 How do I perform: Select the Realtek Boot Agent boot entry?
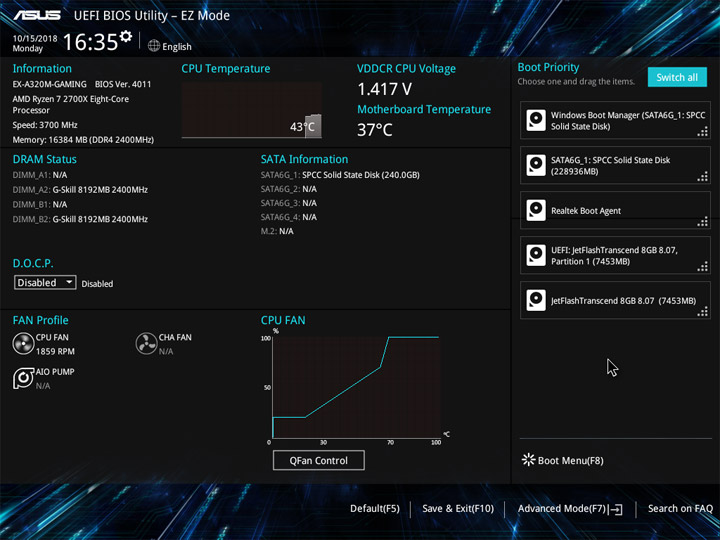pos(615,210)
